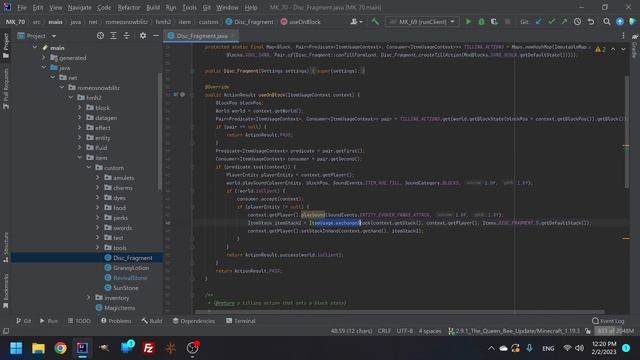Viewport: 640px width, 360px height.
Task: Click the Git branch status widget
Action: [x=514, y=331]
